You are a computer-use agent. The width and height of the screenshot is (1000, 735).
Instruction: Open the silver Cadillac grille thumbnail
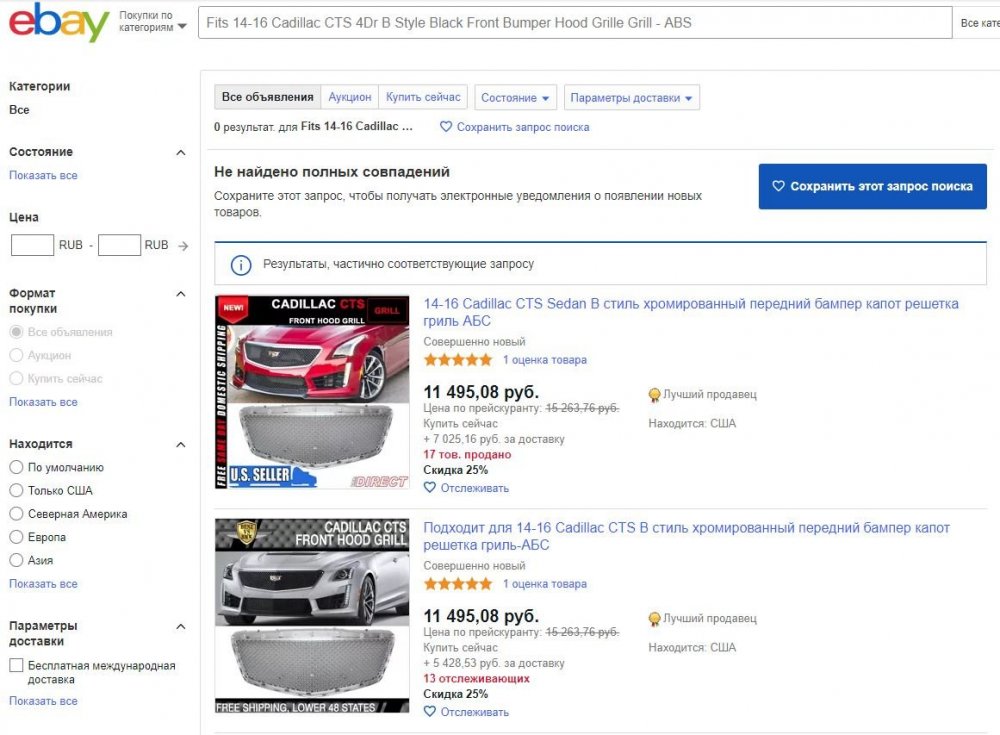click(x=312, y=615)
